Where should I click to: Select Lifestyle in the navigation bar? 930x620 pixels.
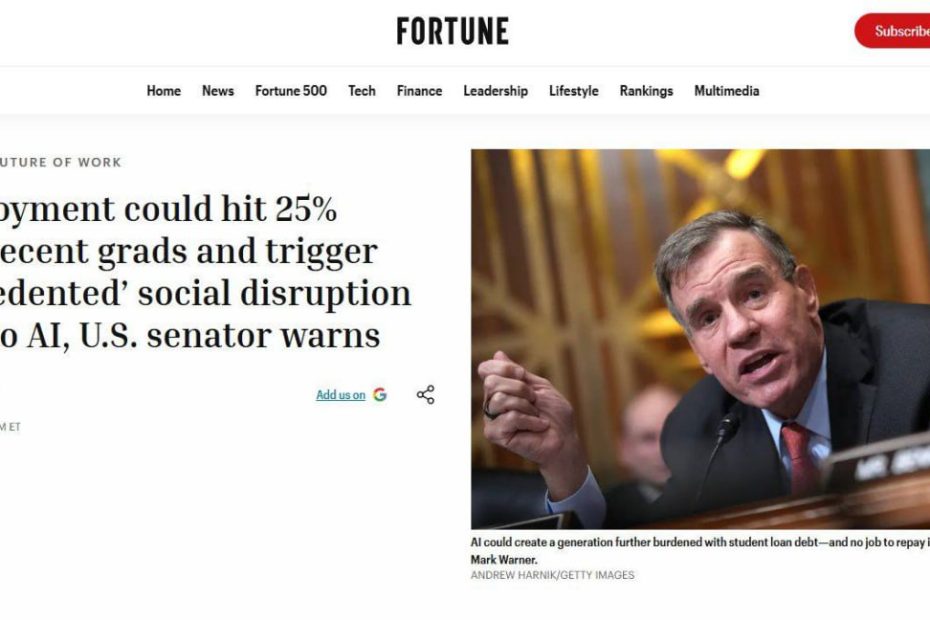coord(574,91)
